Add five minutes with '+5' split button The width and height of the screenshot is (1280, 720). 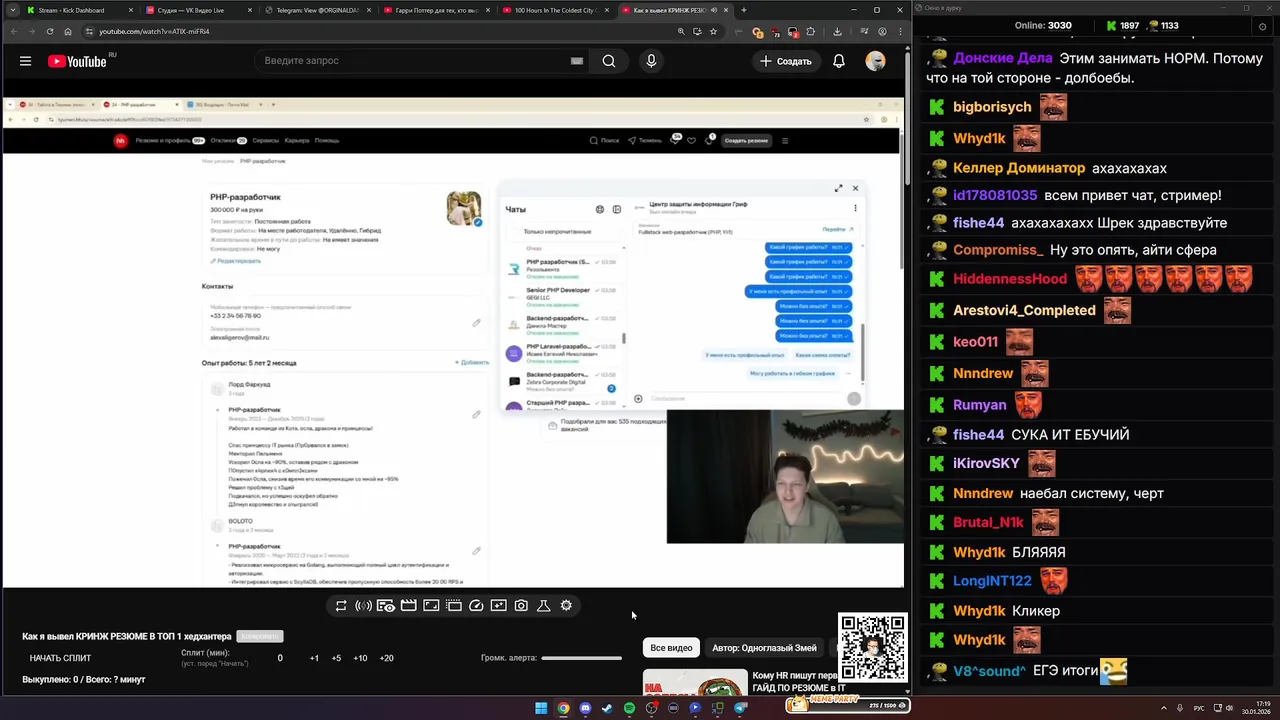336,658
